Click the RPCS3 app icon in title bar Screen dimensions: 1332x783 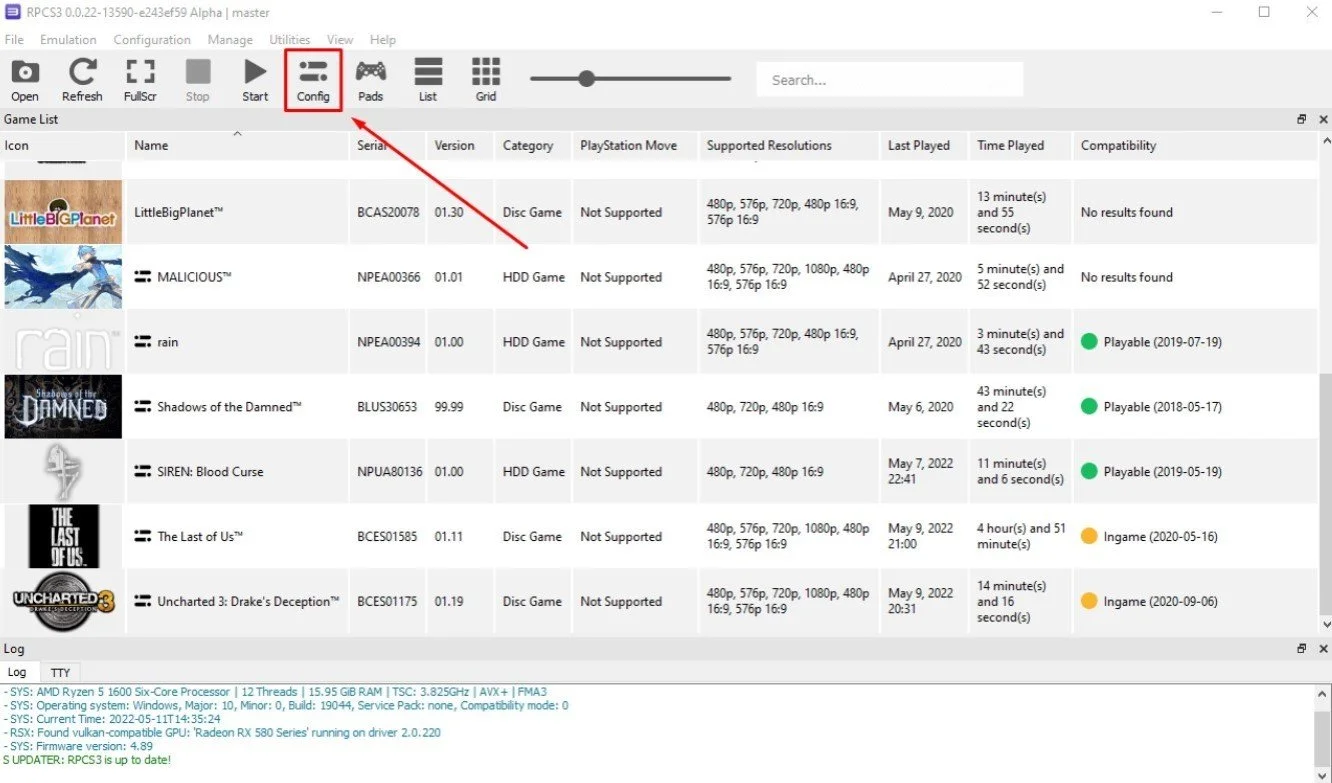[x=12, y=12]
